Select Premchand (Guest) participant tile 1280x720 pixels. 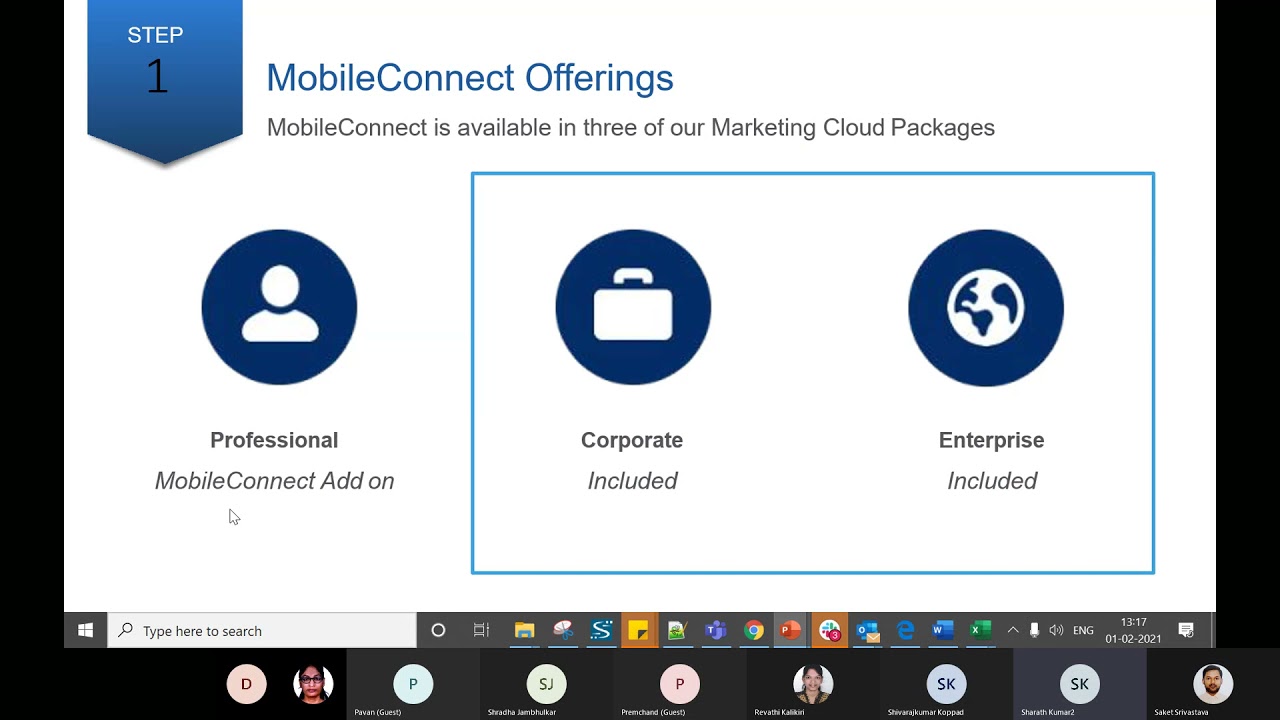pyautogui.click(x=679, y=684)
